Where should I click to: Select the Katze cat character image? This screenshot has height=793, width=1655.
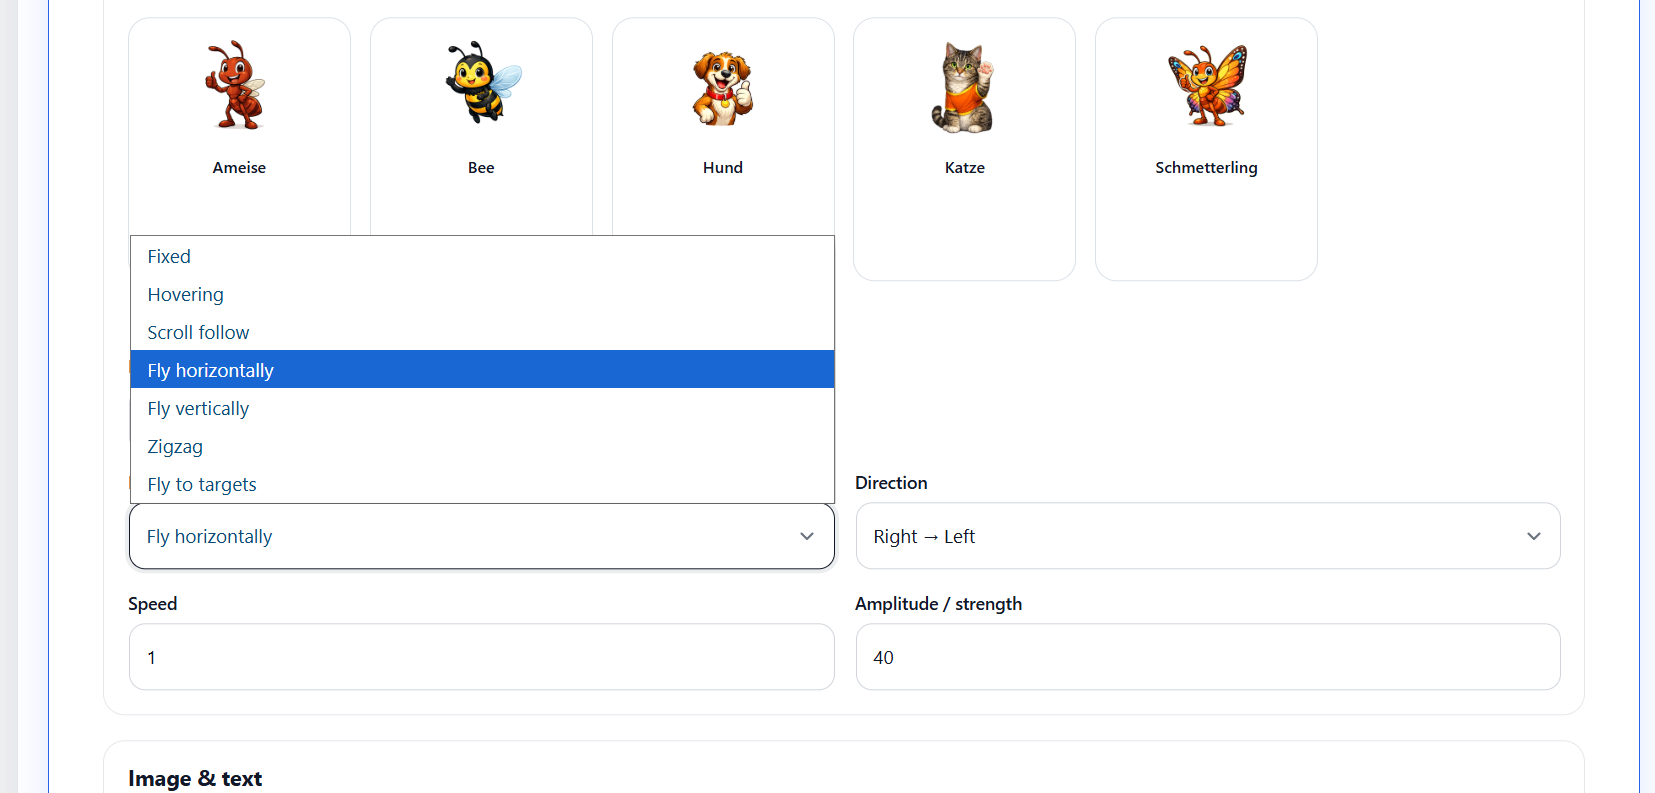pyautogui.click(x=963, y=88)
